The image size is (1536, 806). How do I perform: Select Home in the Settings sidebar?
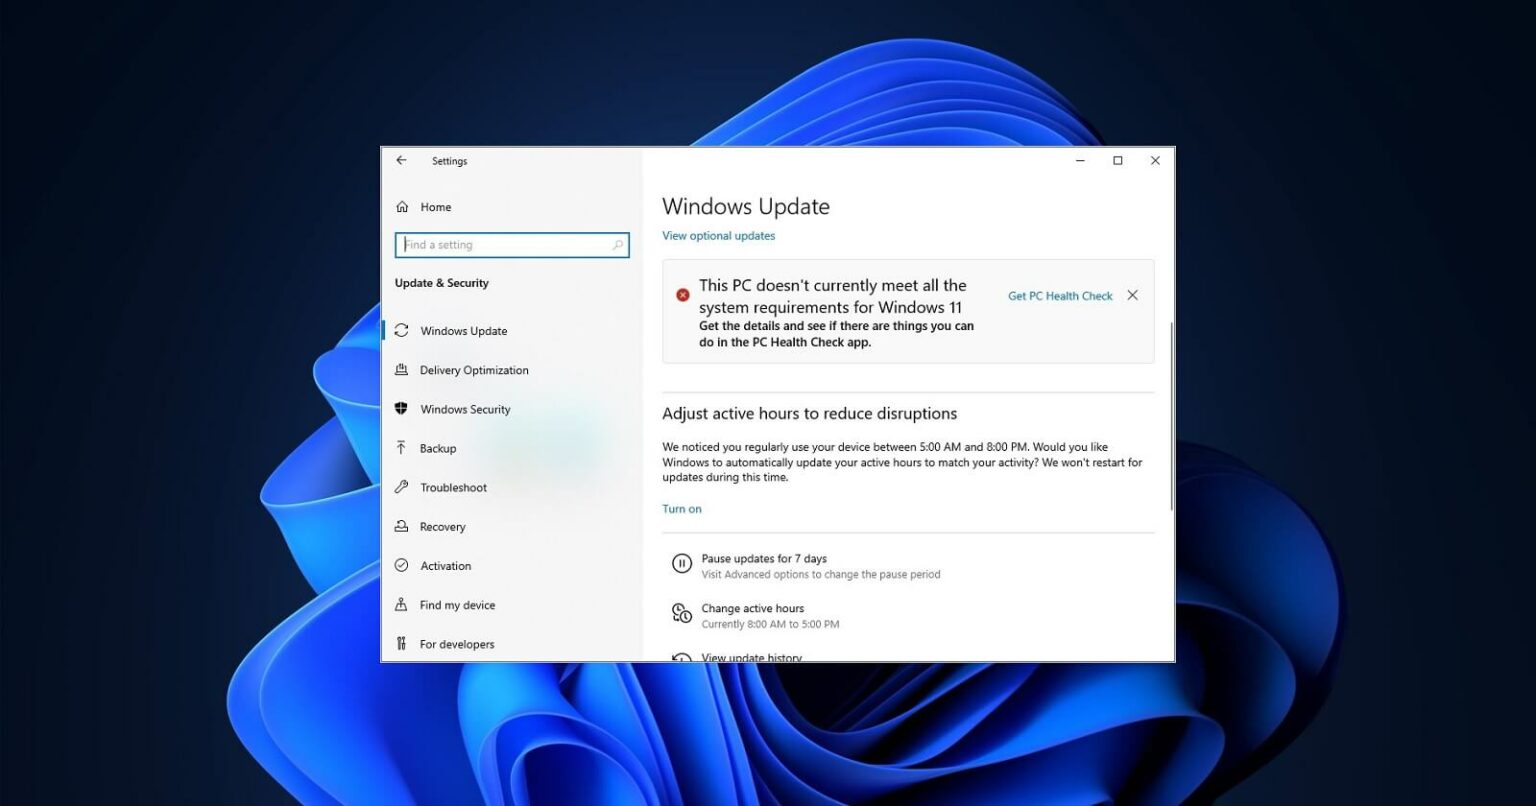pyautogui.click(x=436, y=207)
